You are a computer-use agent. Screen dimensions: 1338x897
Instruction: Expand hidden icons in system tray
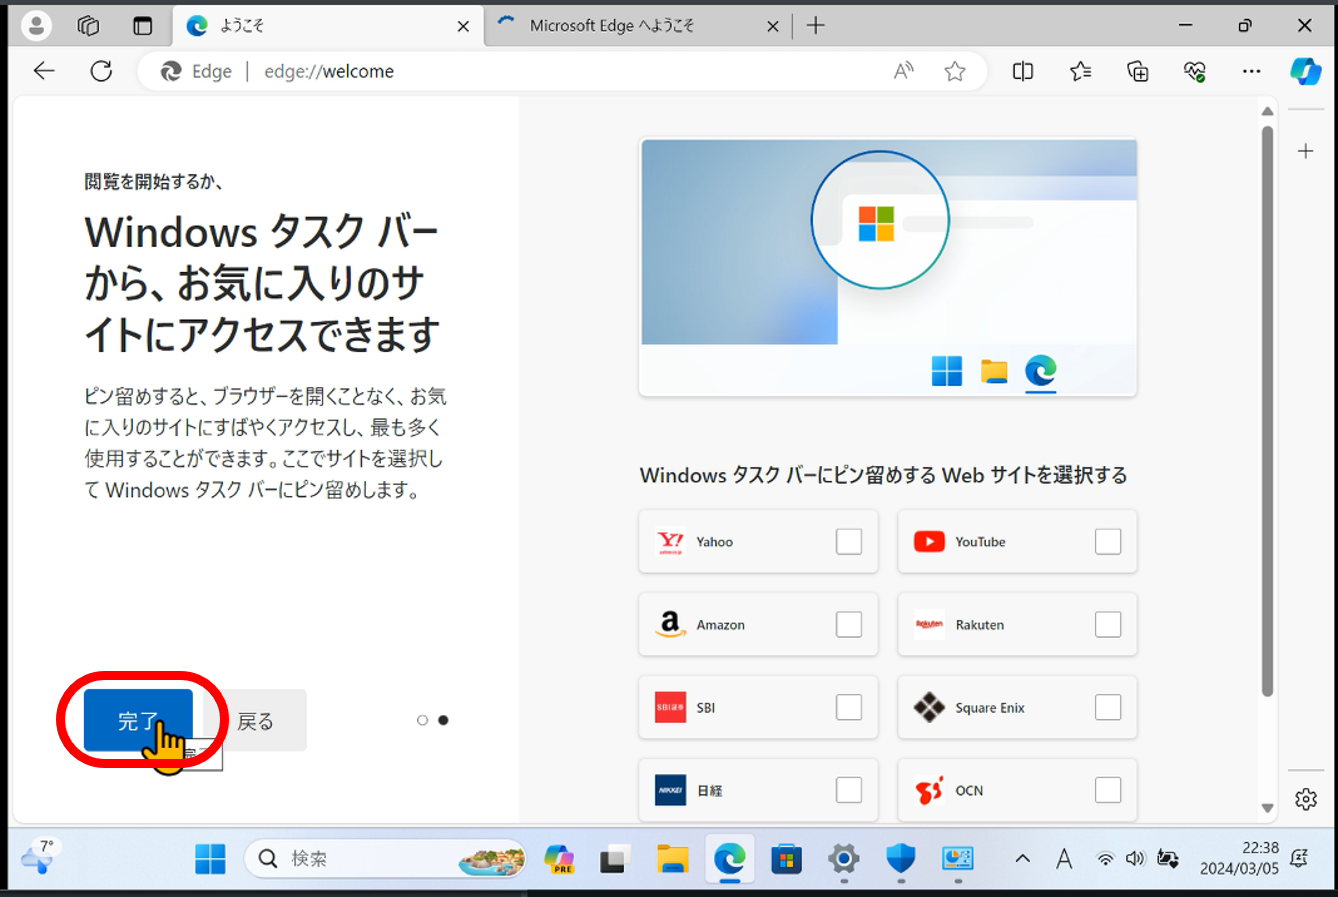pyautogui.click(x=1022, y=858)
